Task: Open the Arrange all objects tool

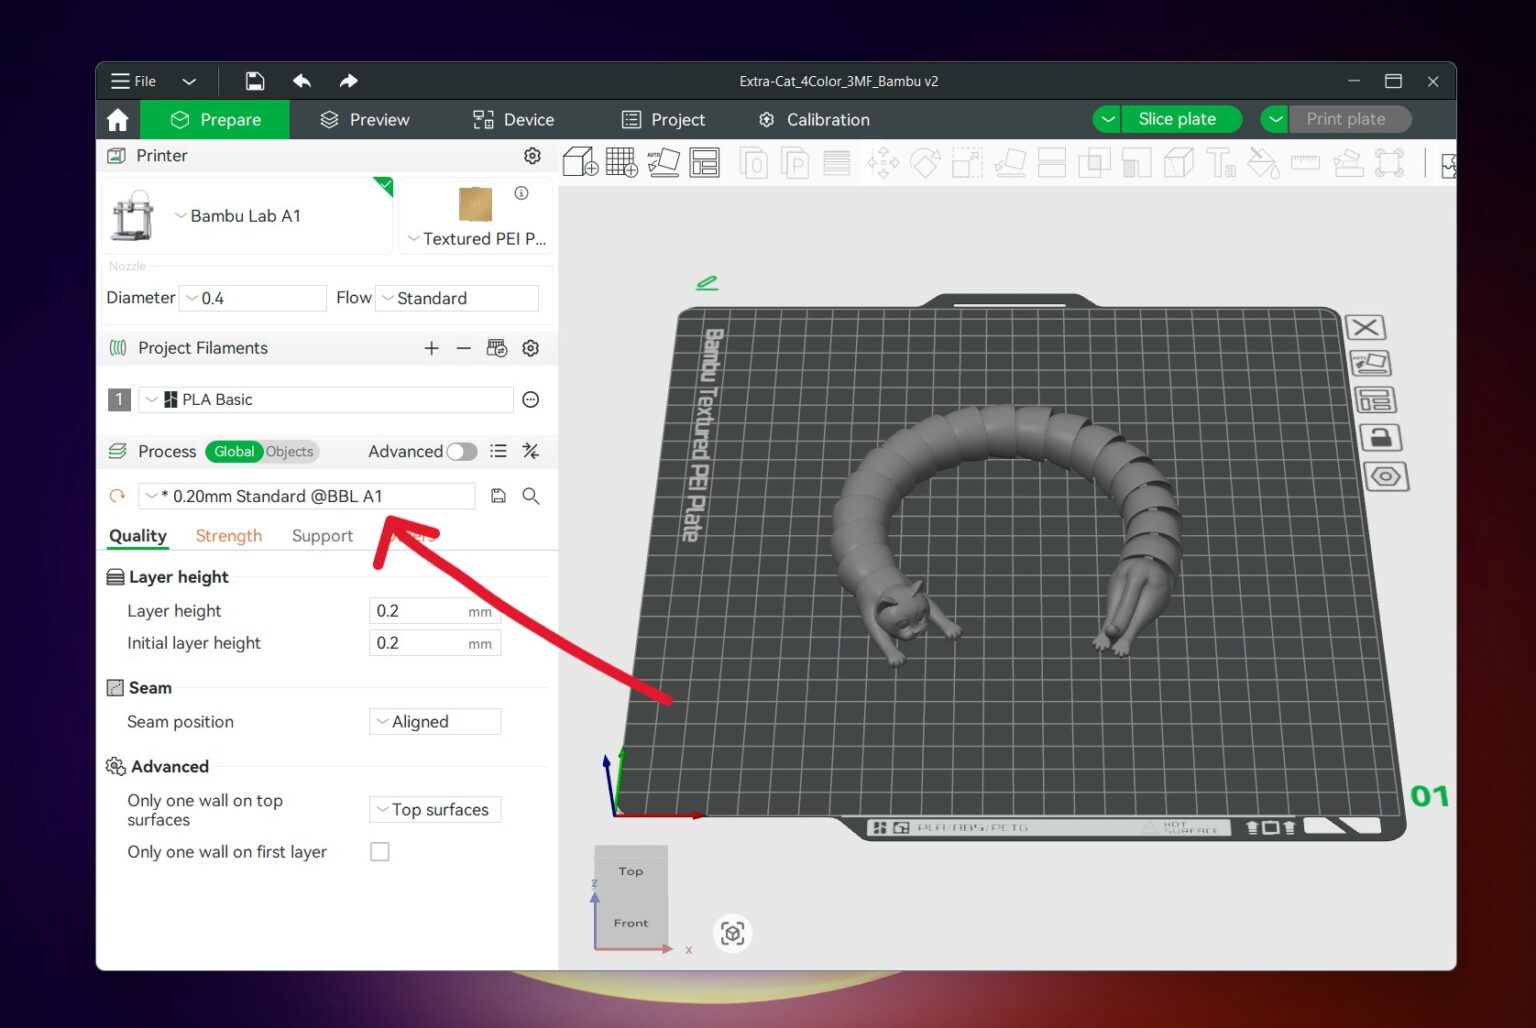Action: click(706, 161)
